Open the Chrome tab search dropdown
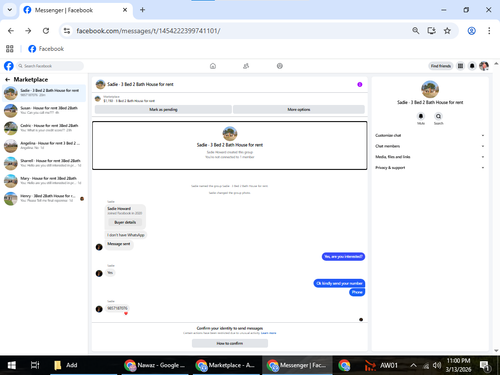 pos(10,10)
